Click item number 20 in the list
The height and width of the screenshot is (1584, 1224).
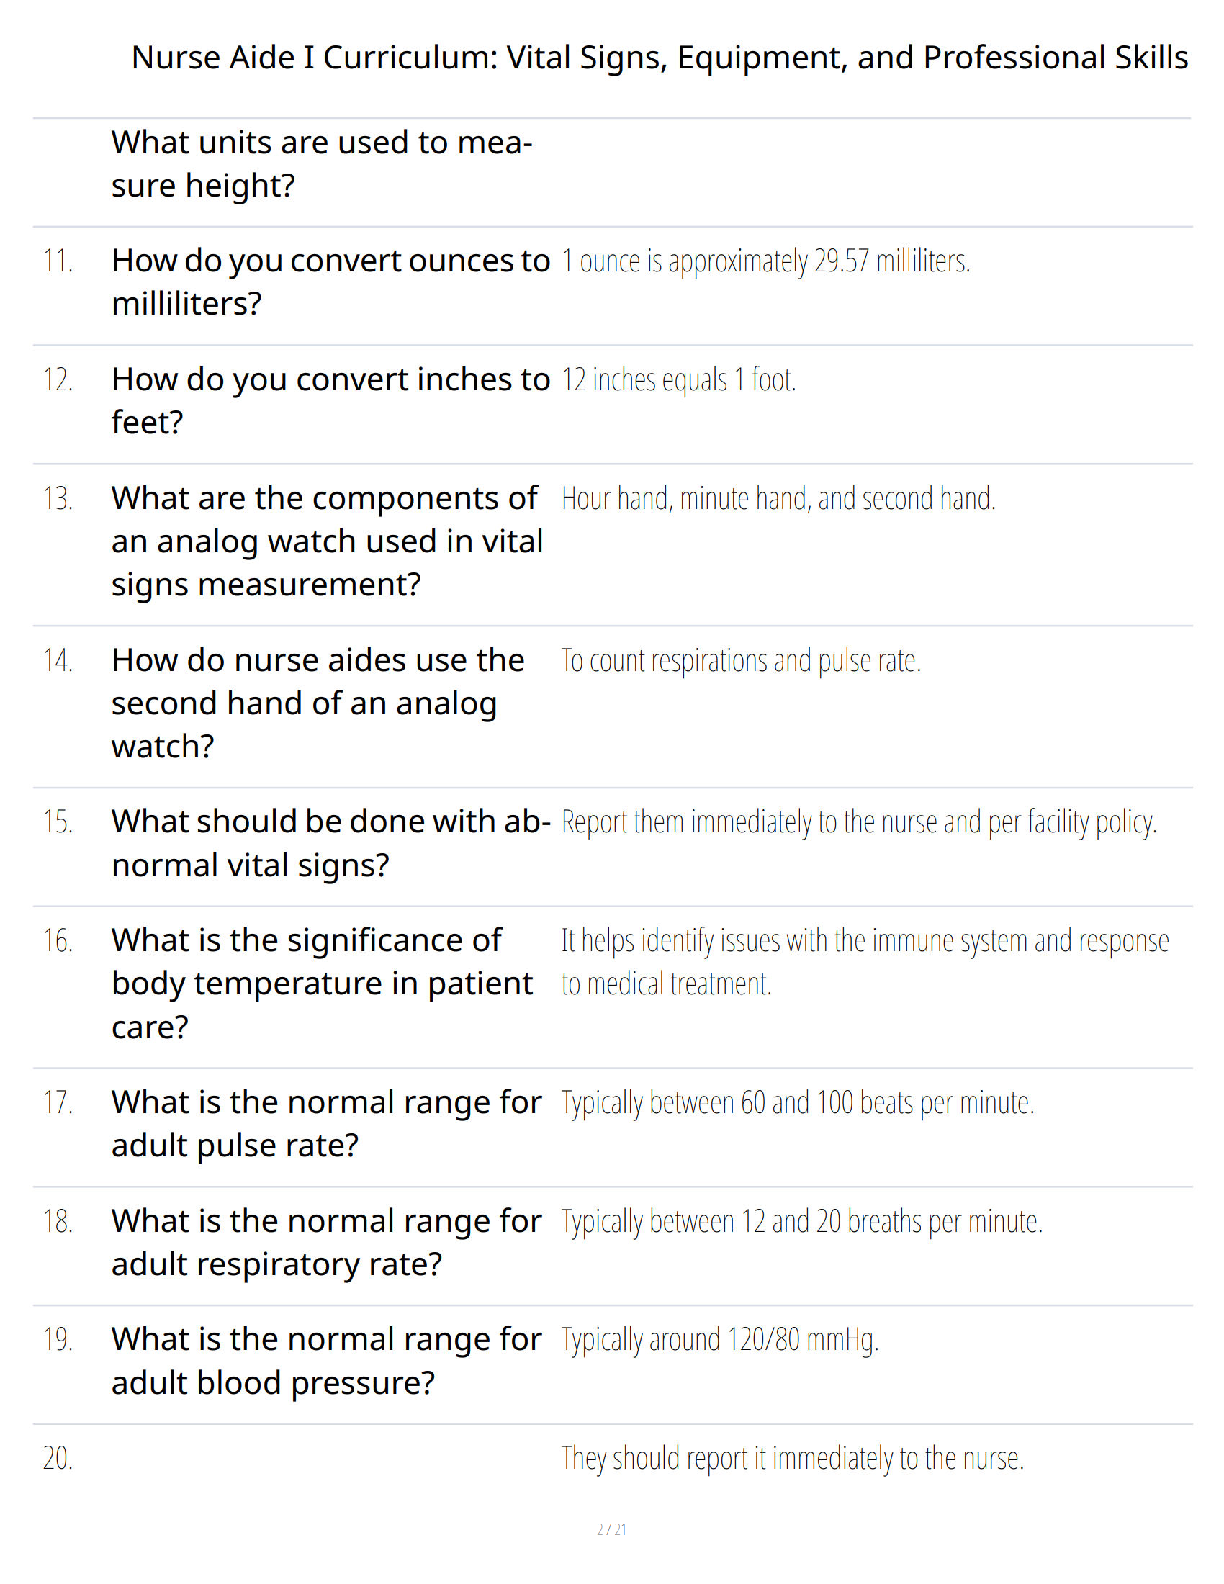point(58,1459)
